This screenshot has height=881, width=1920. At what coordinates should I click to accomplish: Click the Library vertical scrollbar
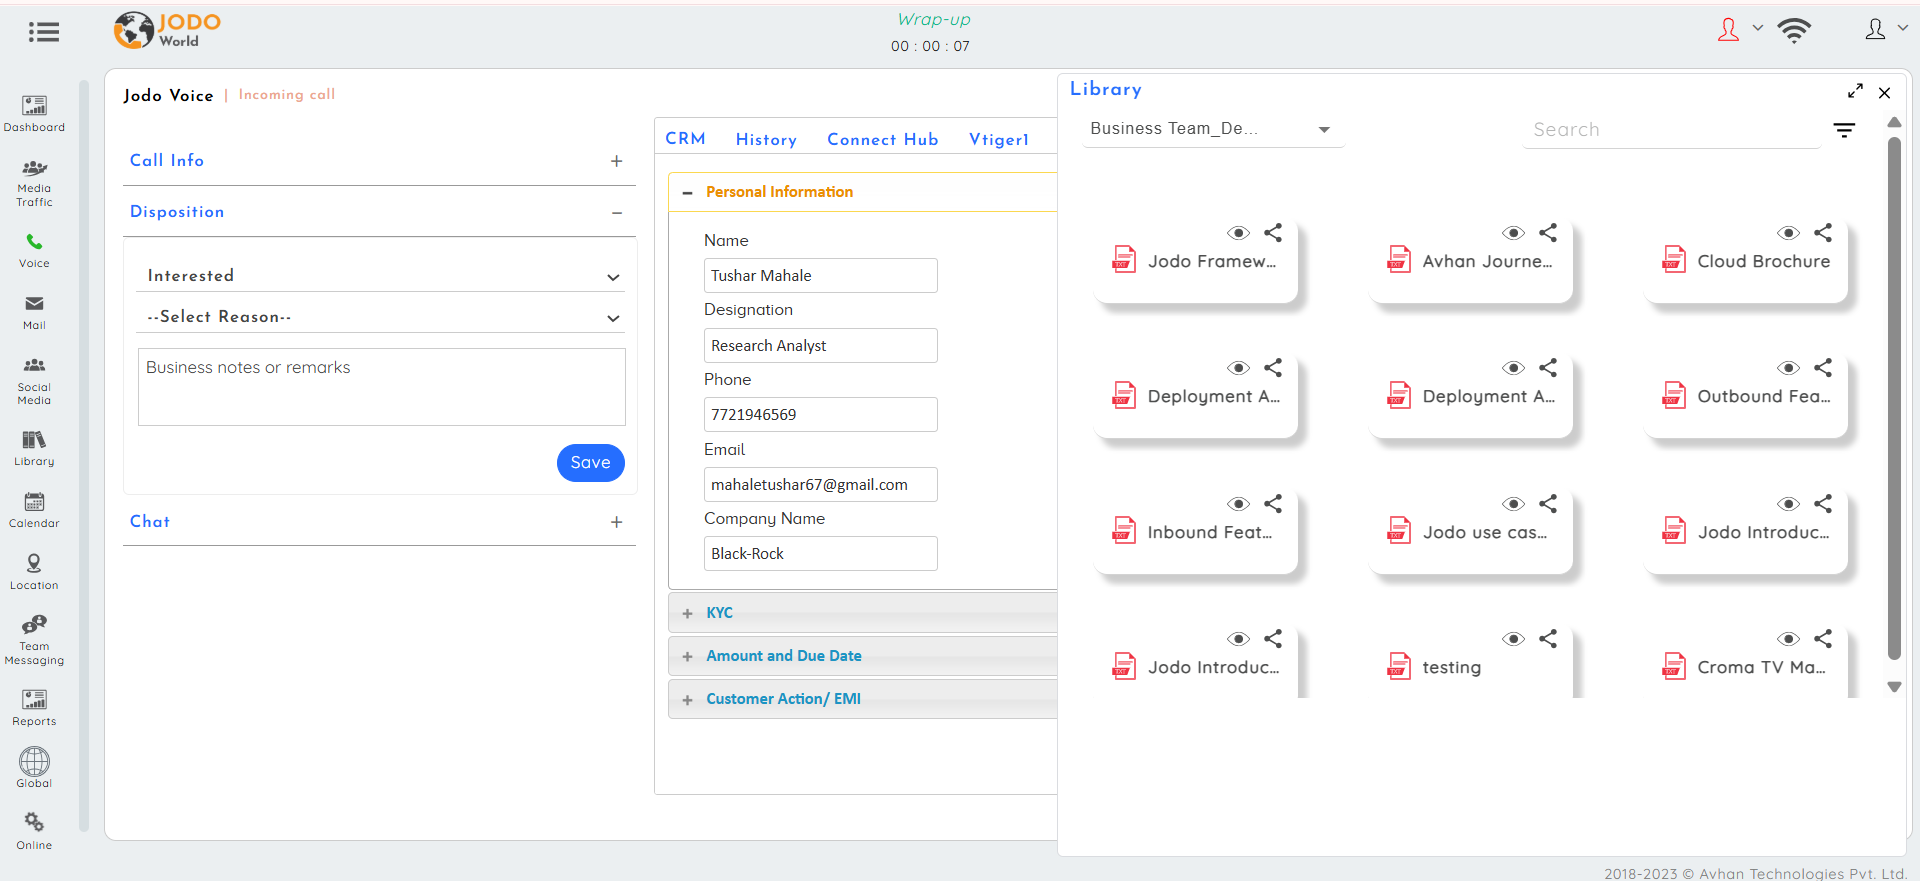(x=1894, y=400)
